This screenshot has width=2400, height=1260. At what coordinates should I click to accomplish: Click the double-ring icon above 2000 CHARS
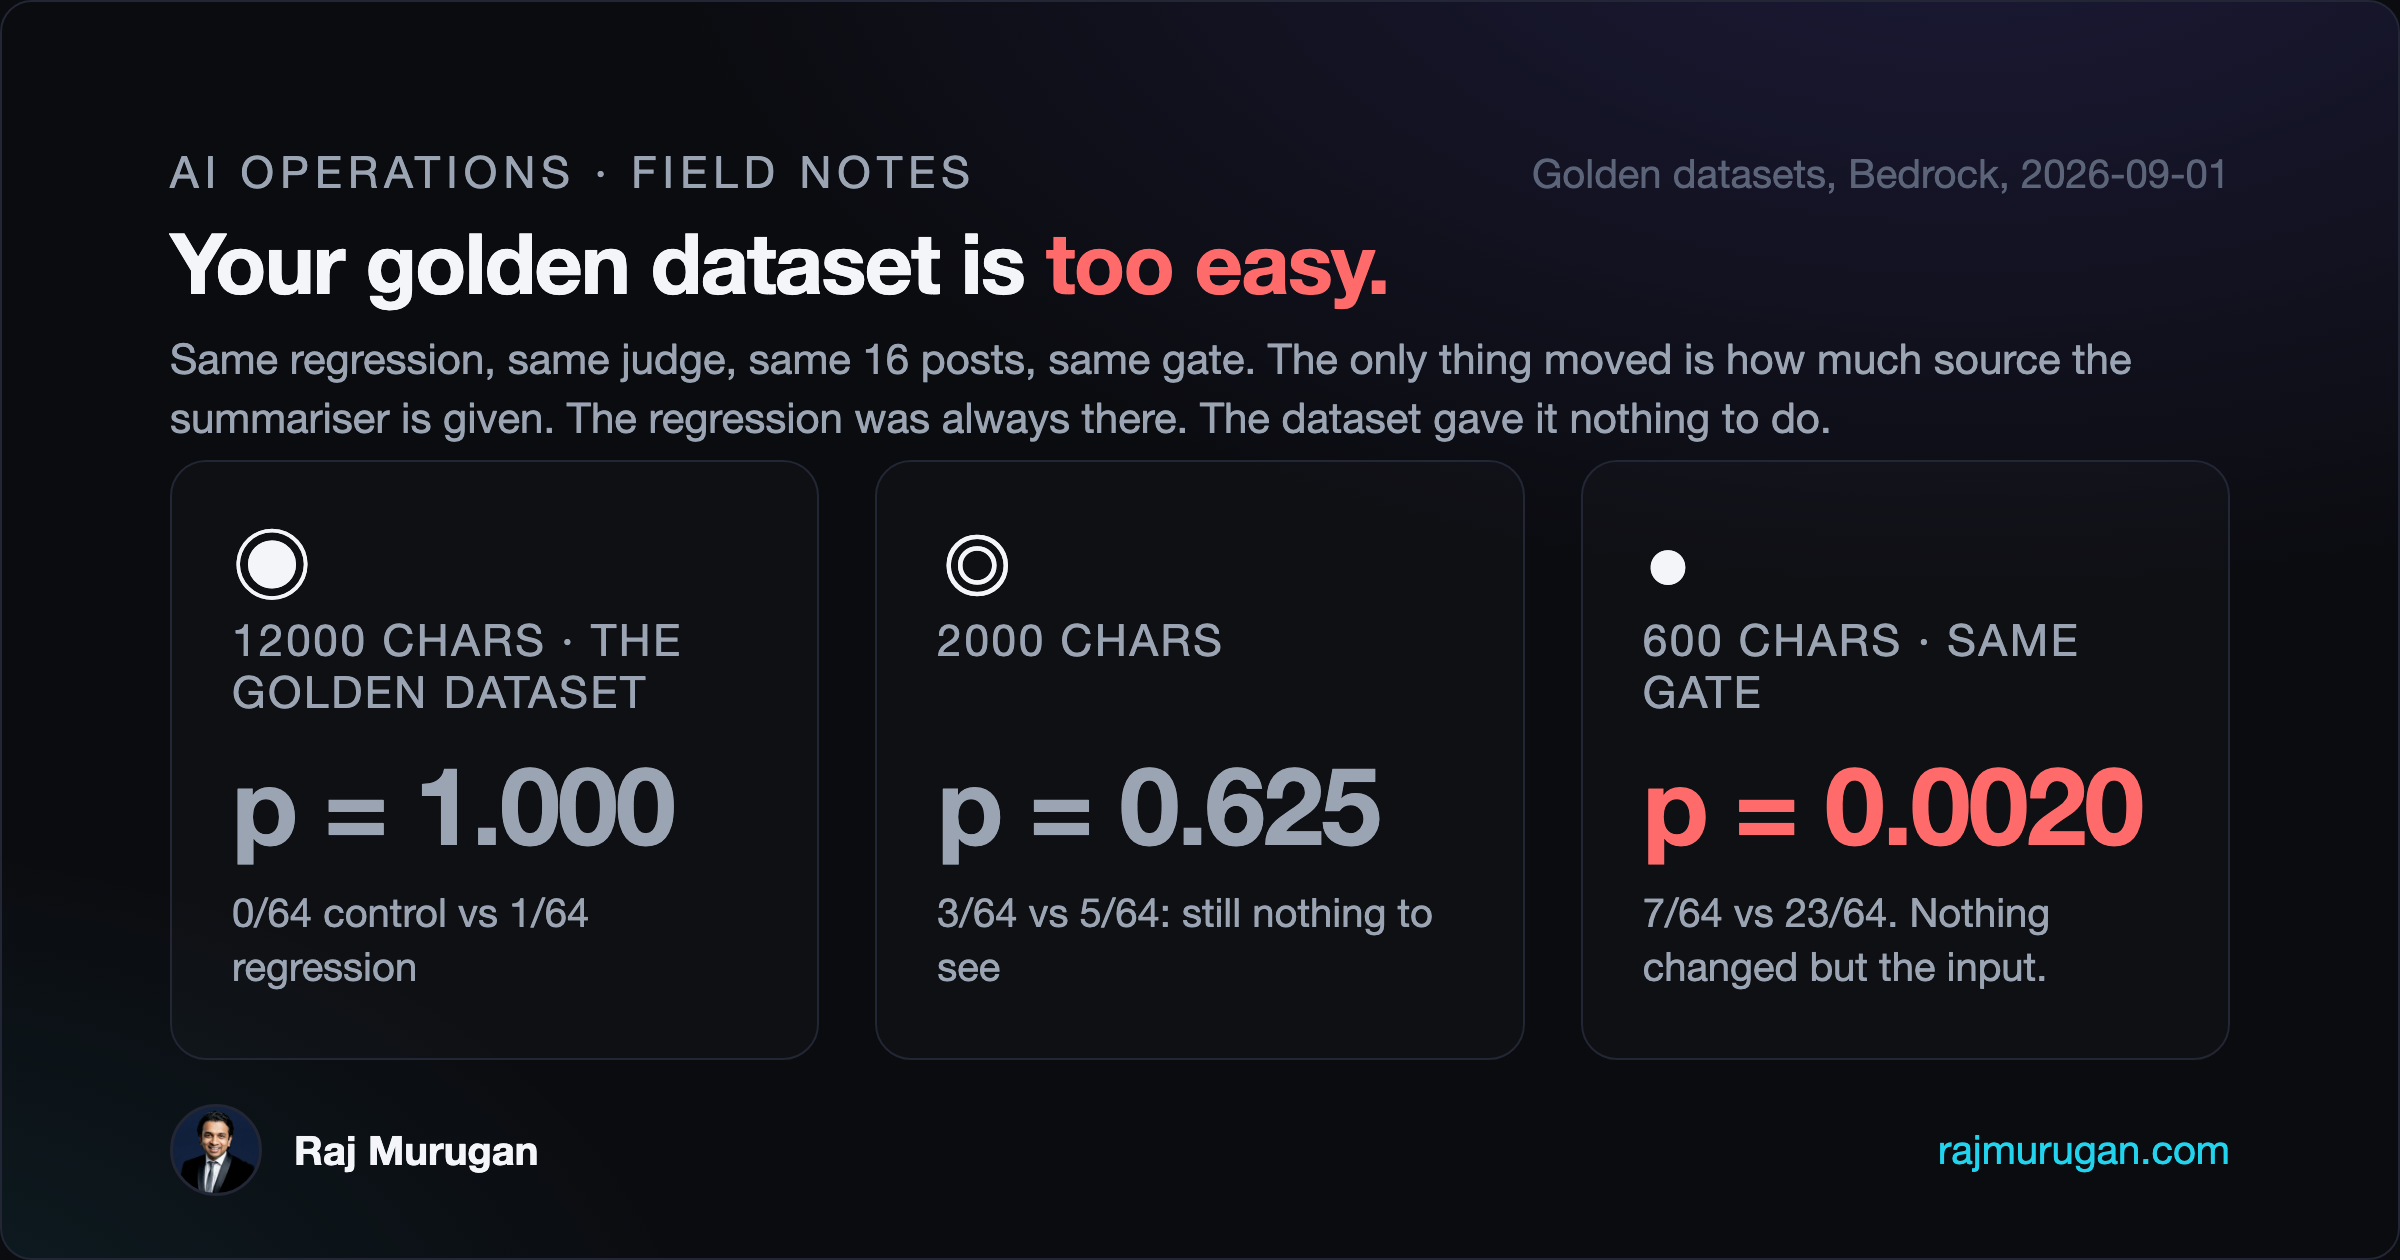977,566
